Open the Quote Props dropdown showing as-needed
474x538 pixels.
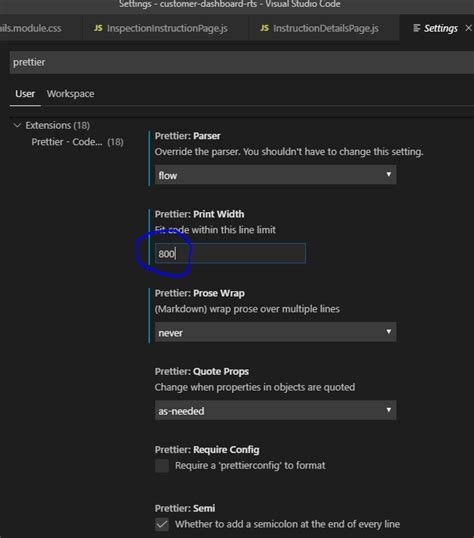[276, 410]
